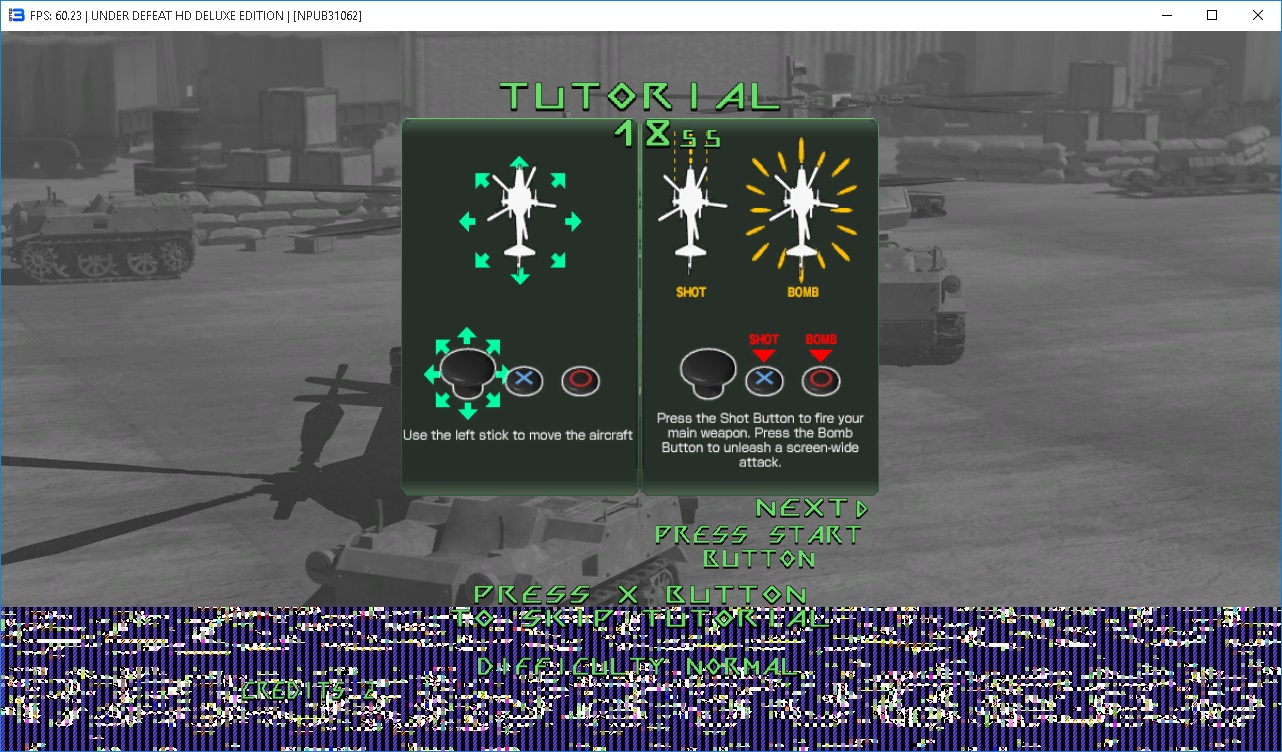Click the emulator app icon in title bar
Screen dimensions: 1282x752
[16, 15]
